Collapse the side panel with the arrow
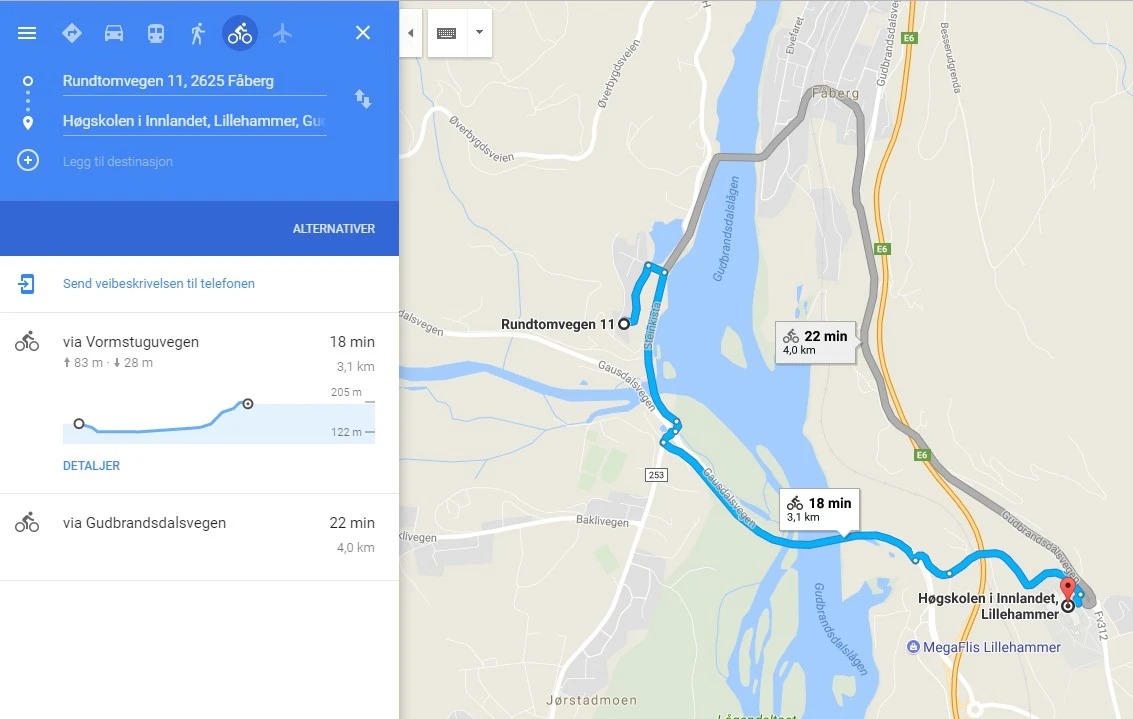The height and width of the screenshot is (719, 1133). tap(410, 33)
